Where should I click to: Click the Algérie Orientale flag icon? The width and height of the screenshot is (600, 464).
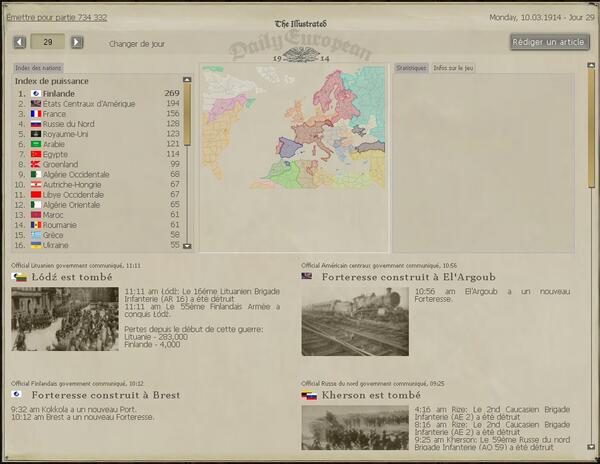point(36,205)
